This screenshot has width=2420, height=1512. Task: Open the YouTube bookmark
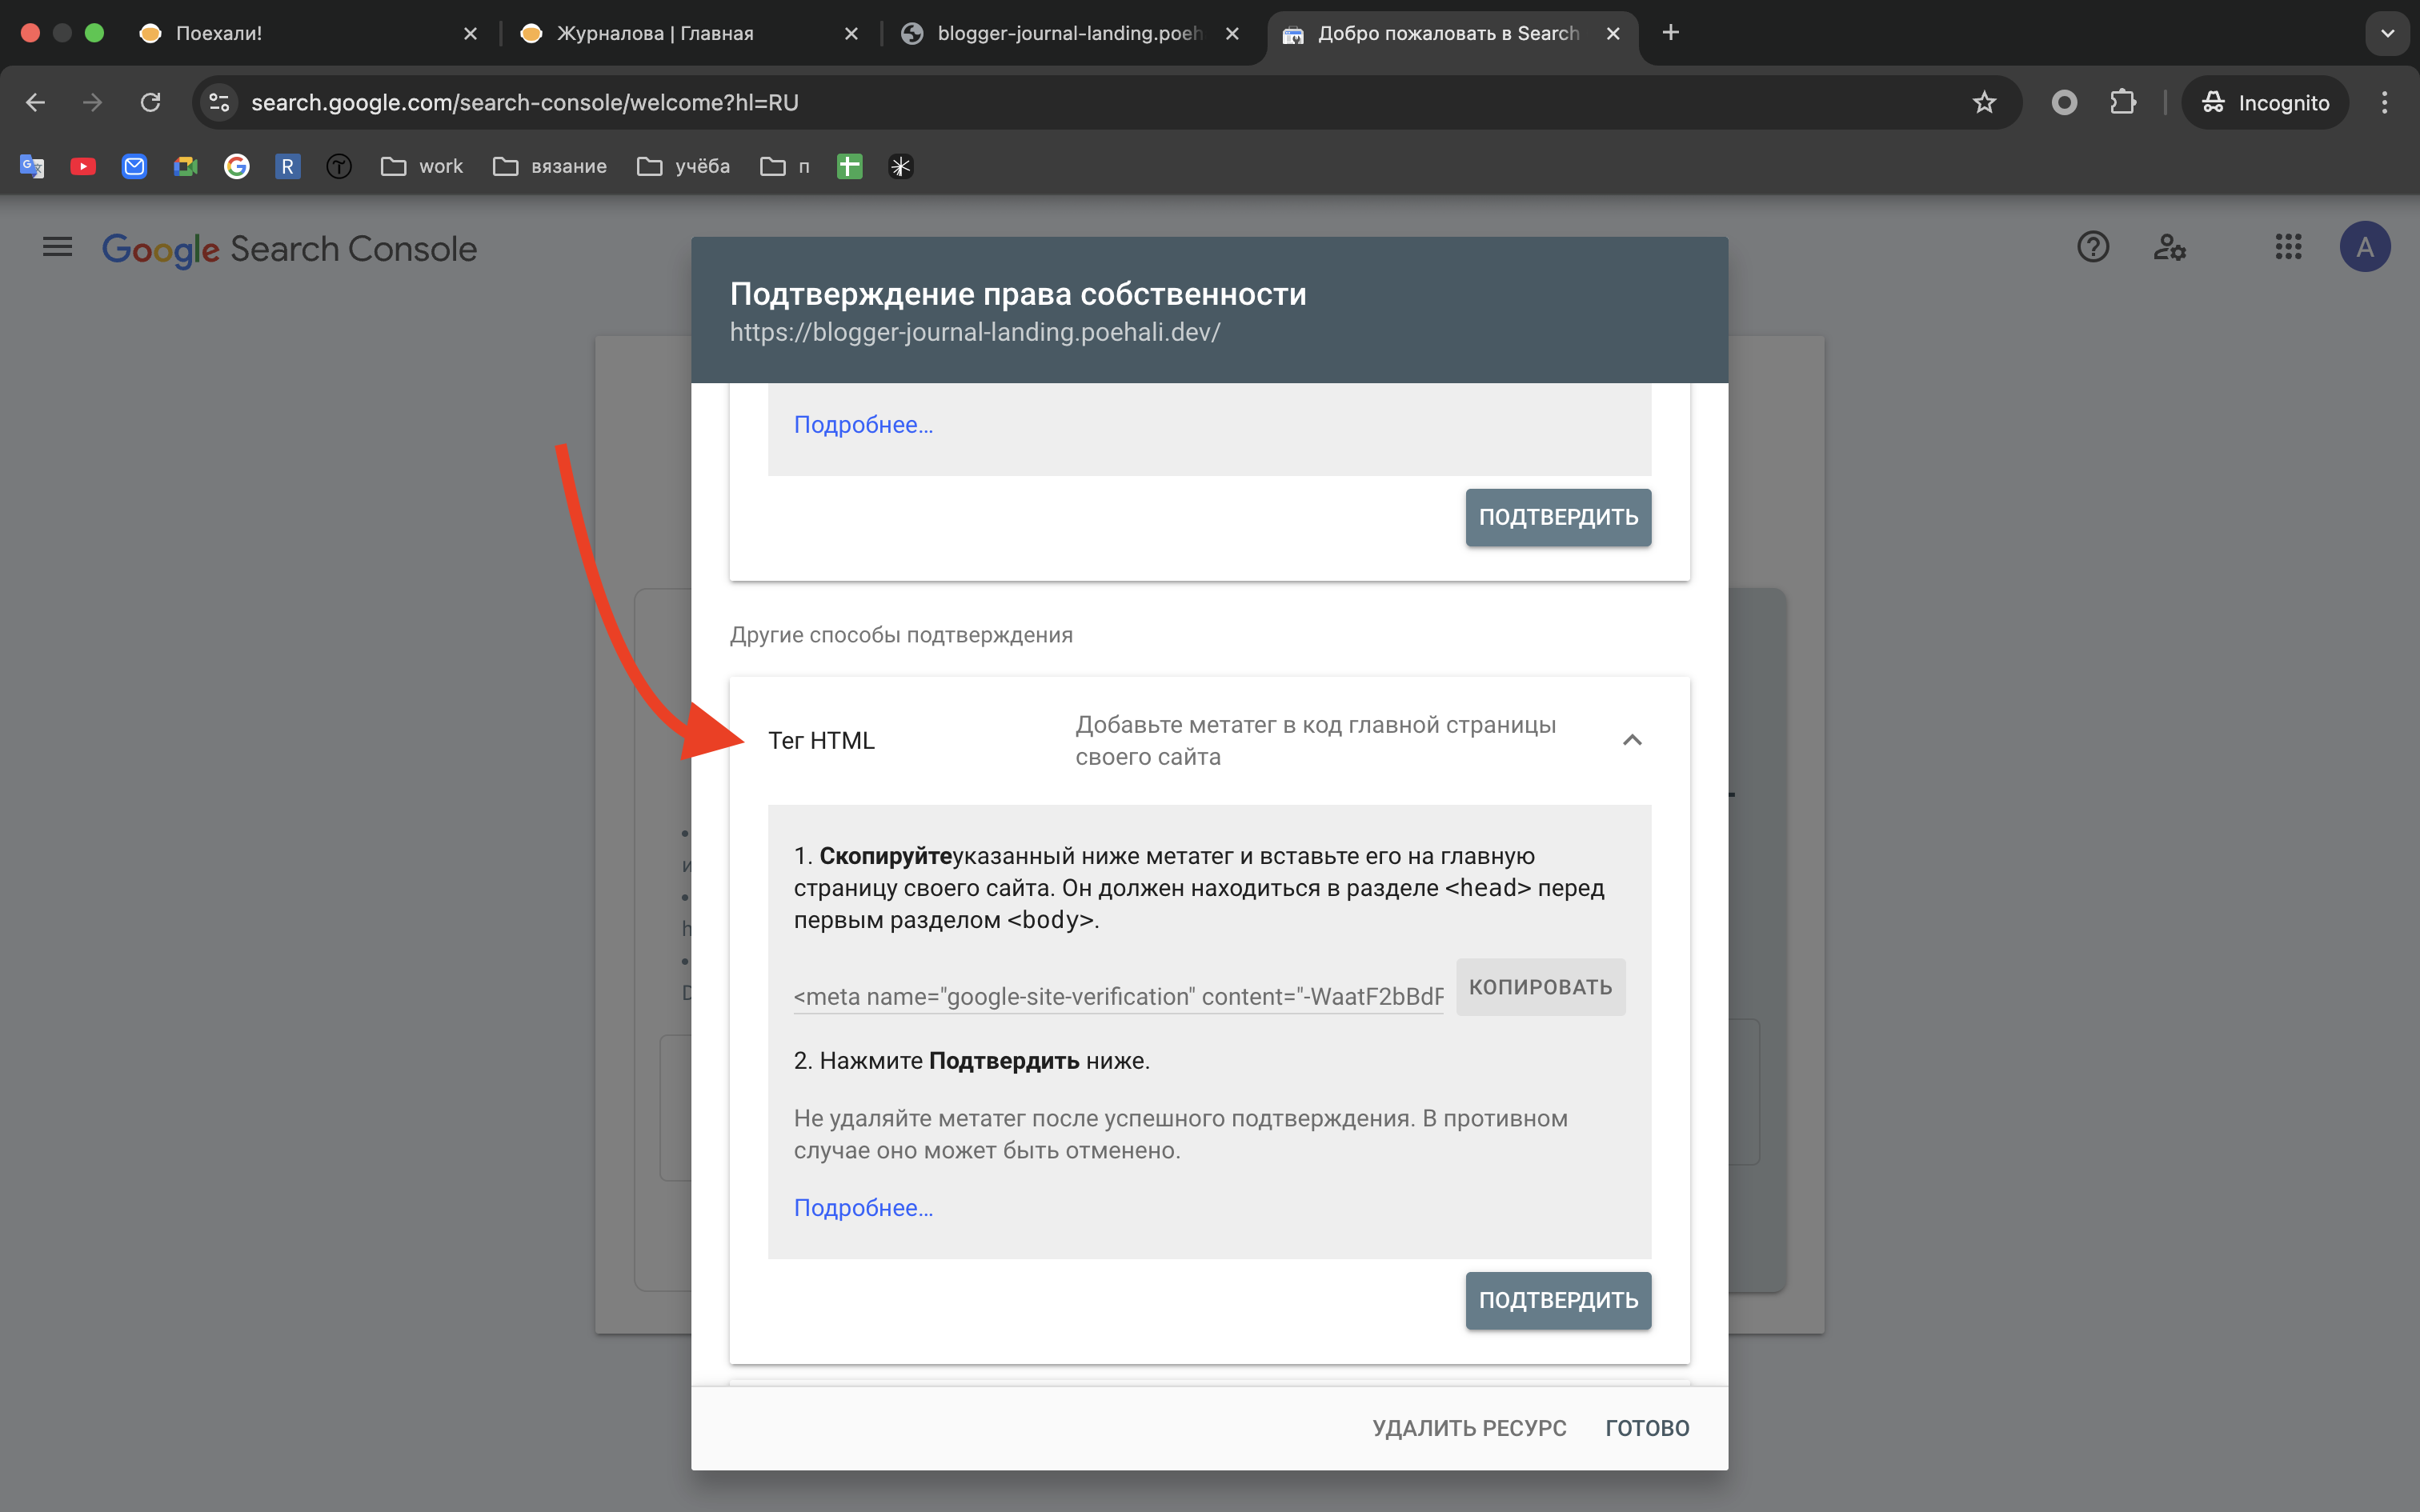83,166
